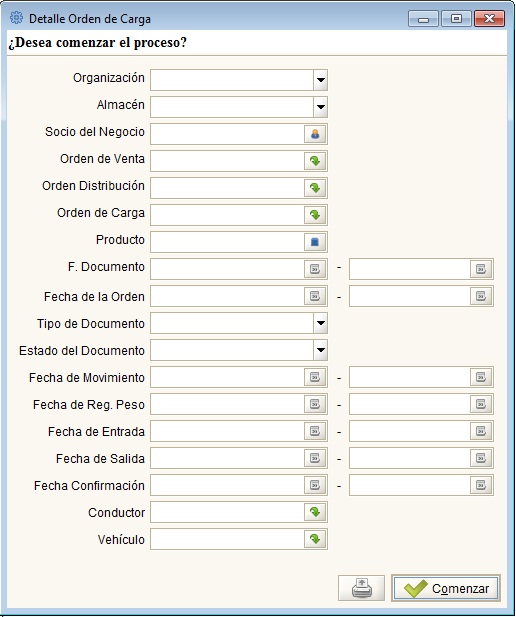
Task: Click the Fecha de Reg. Peso start field
Action: click(x=227, y=404)
